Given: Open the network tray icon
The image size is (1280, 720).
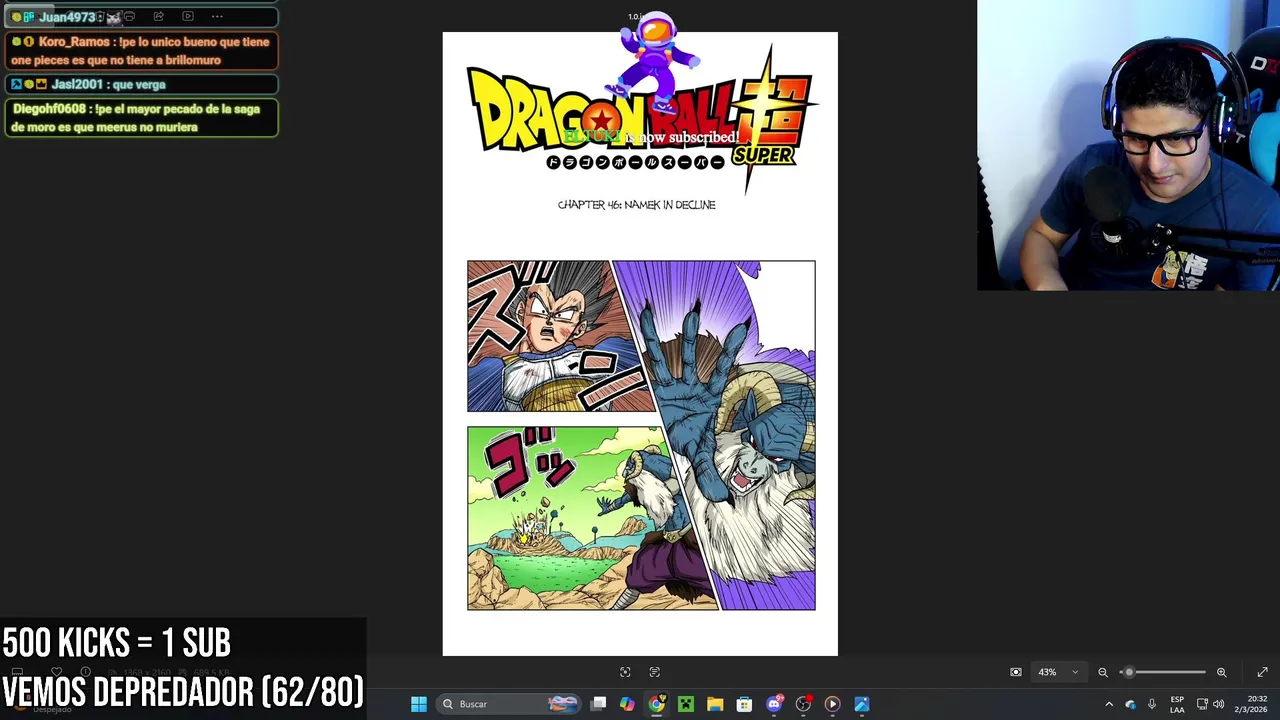Looking at the screenshot, I should 1202,704.
